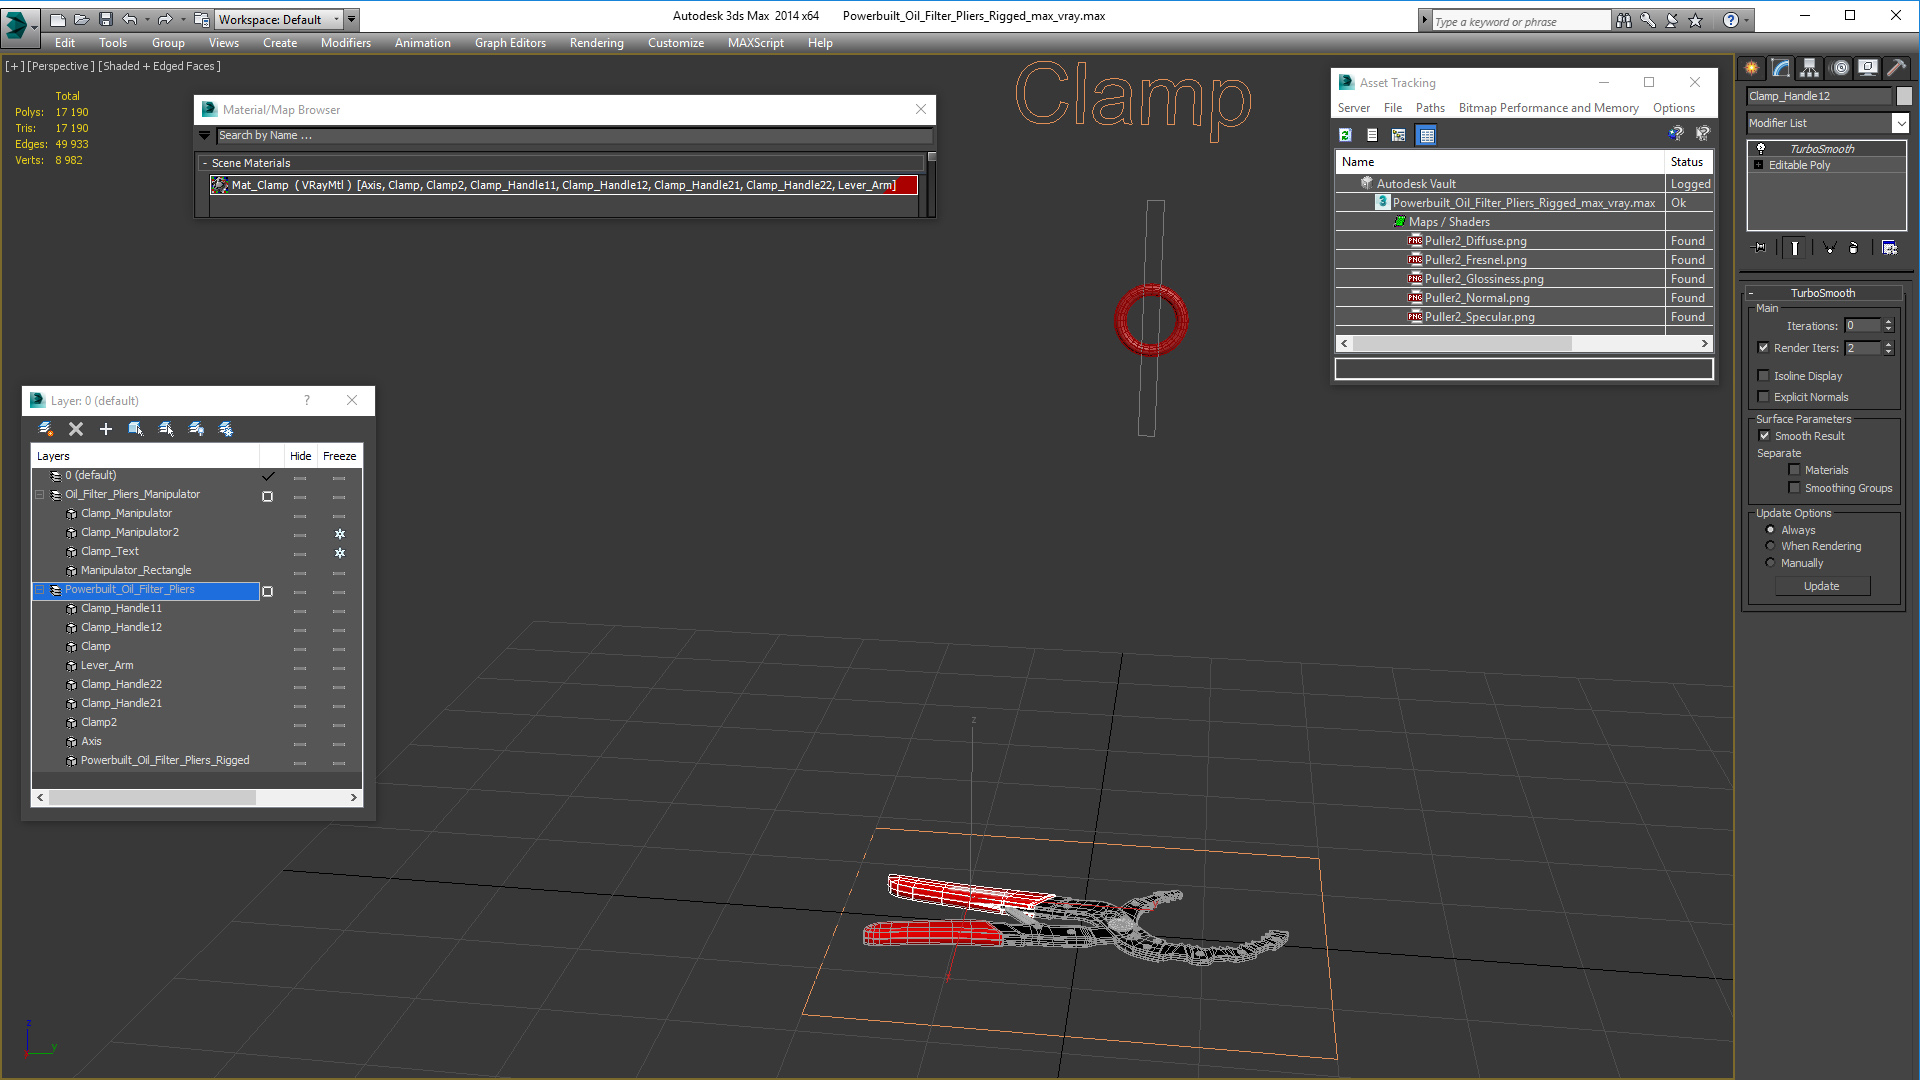
Task: Click the Clamp_Handle12 object color swatch
Action: pos(1904,96)
